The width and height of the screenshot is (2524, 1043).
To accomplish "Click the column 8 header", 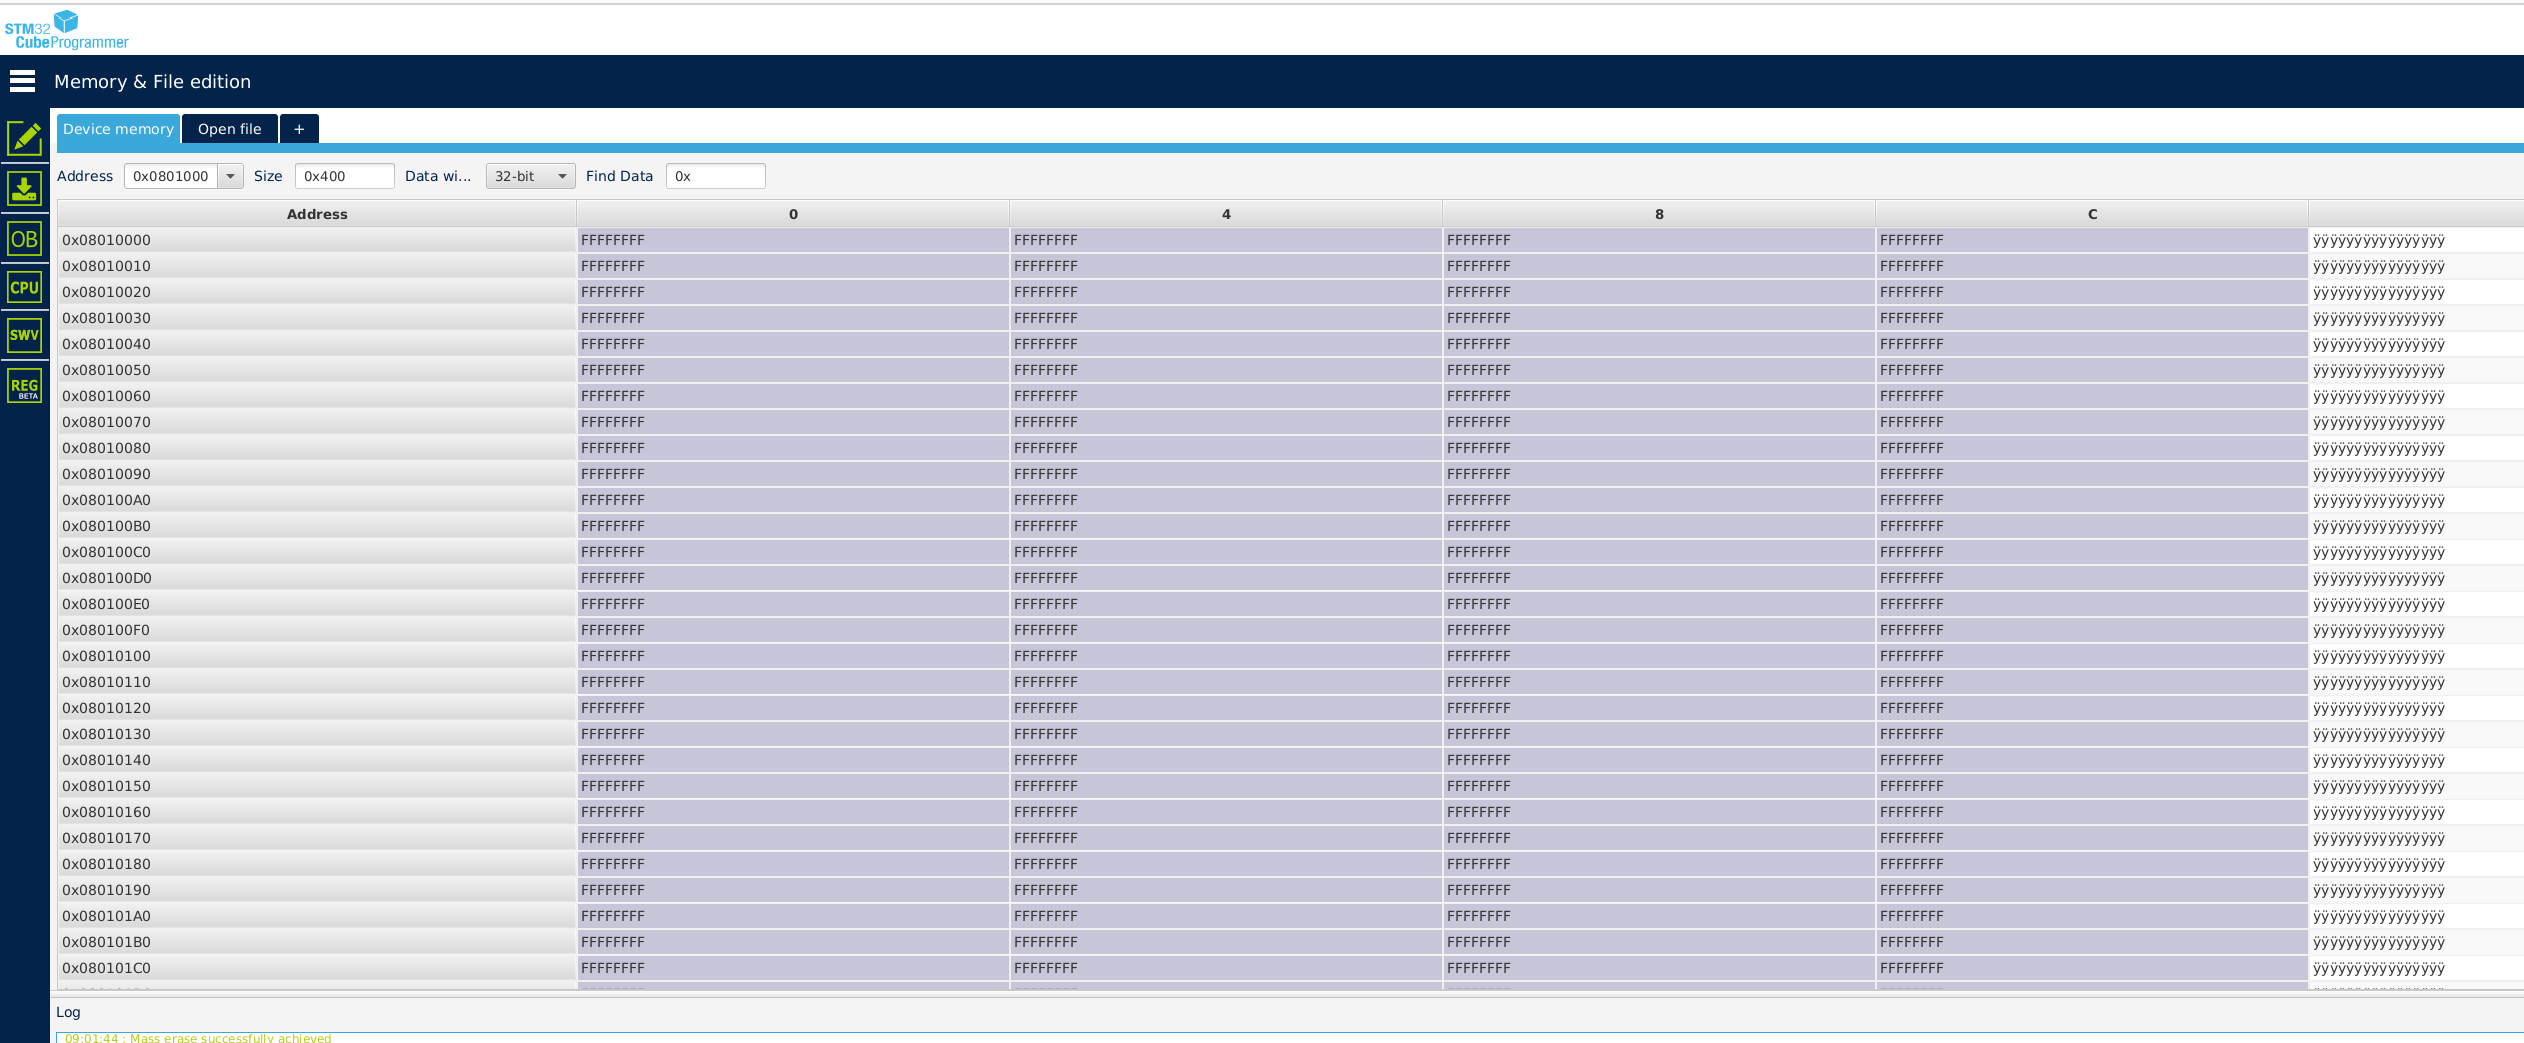I will [x=1659, y=214].
